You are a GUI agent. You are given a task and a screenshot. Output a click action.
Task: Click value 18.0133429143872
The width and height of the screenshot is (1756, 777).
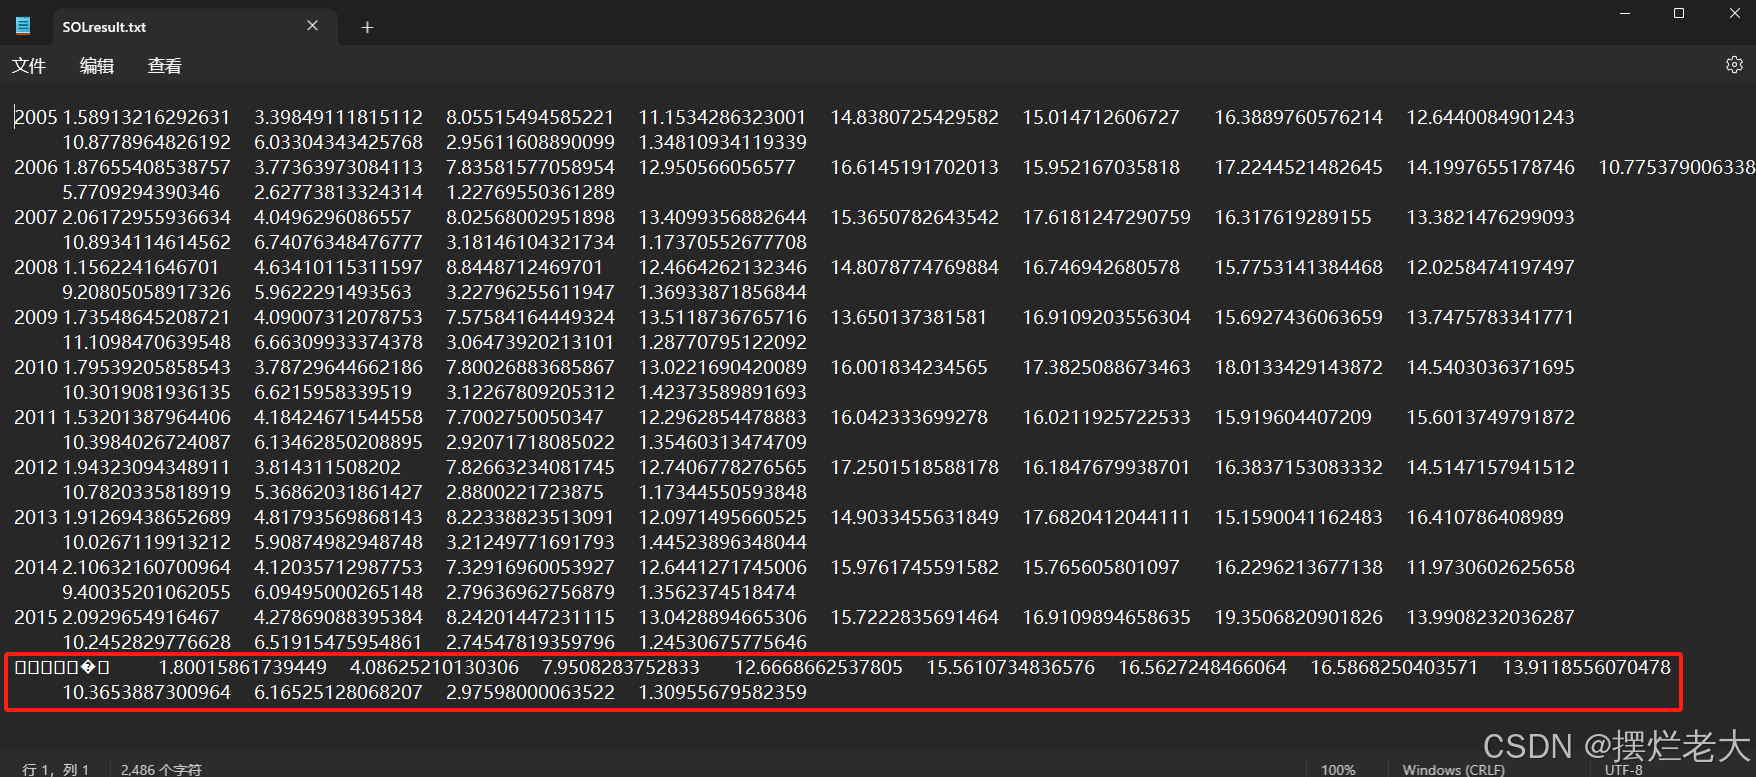coord(1298,367)
